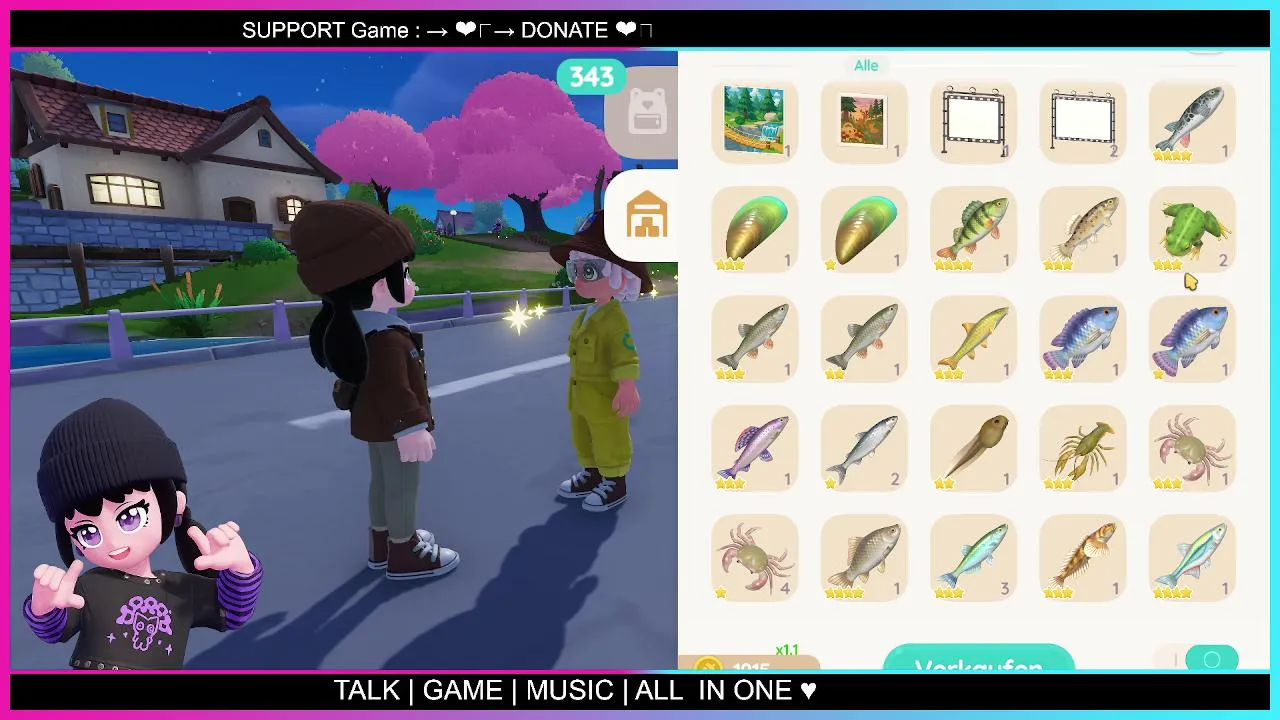Select the autumn forest painting item

pos(864,121)
